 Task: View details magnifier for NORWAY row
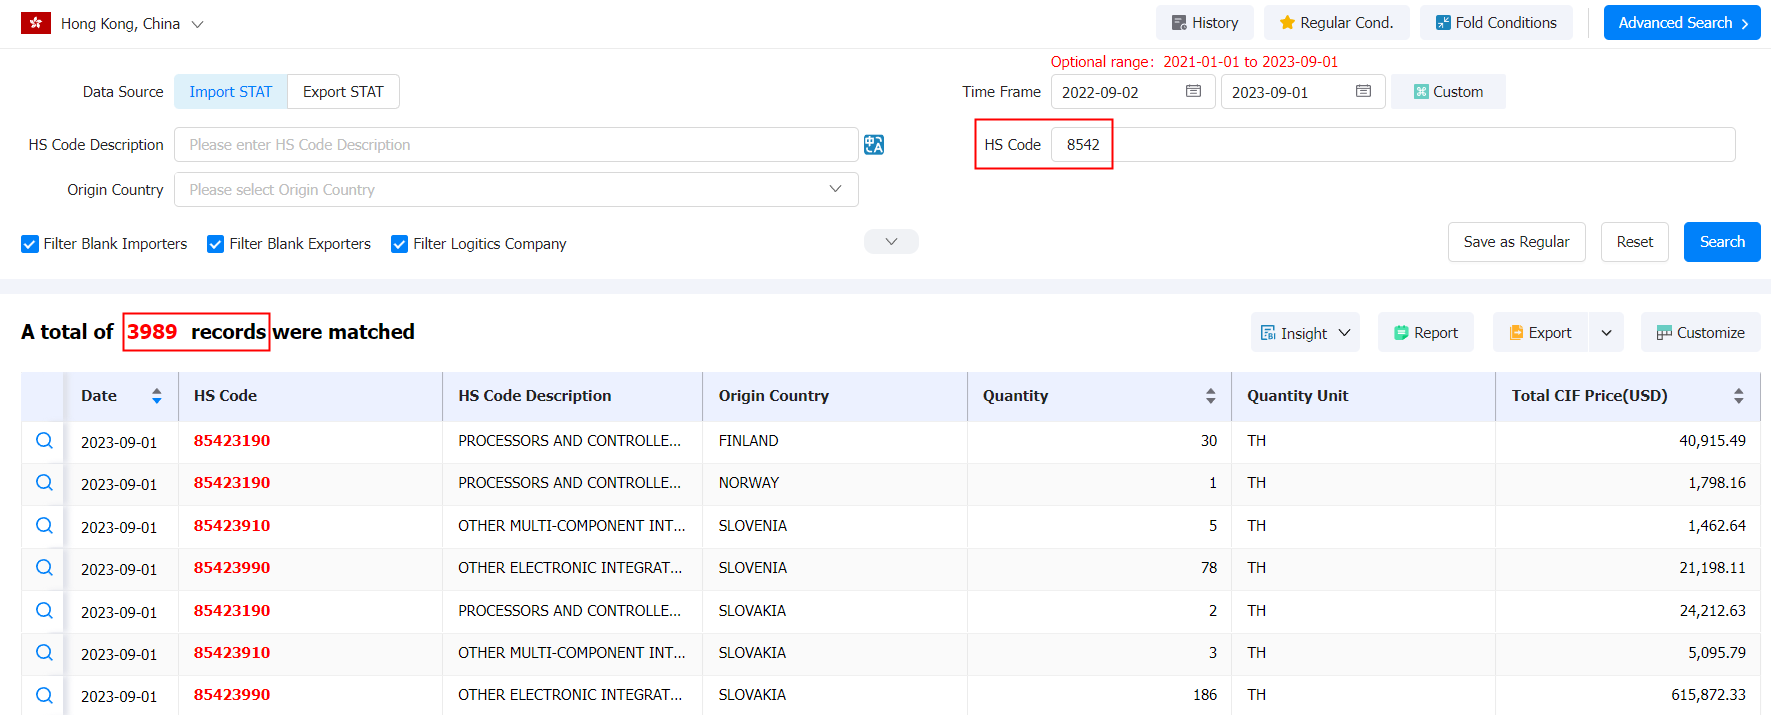tap(44, 483)
